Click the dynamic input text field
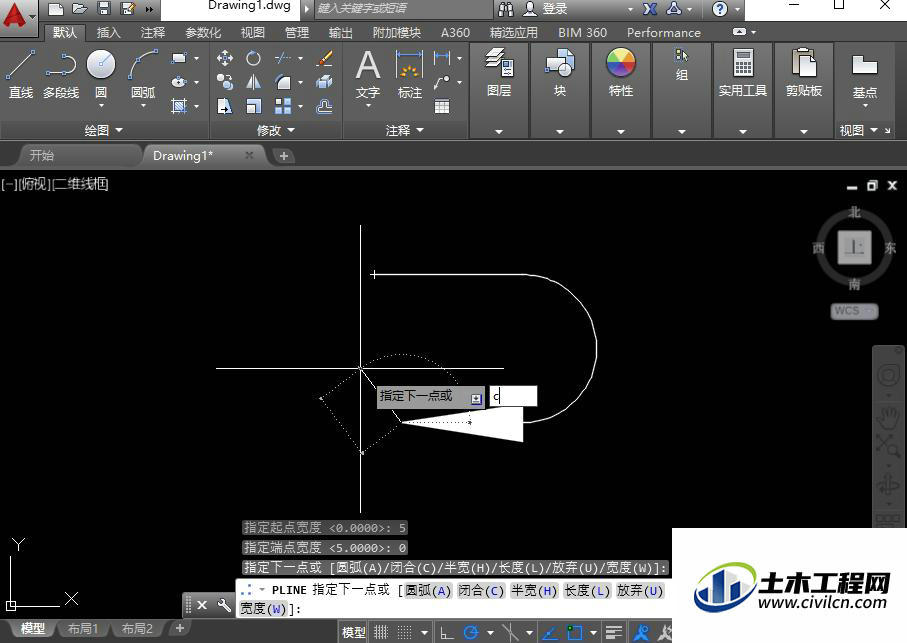The image size is (907, 643). (513, 397)
